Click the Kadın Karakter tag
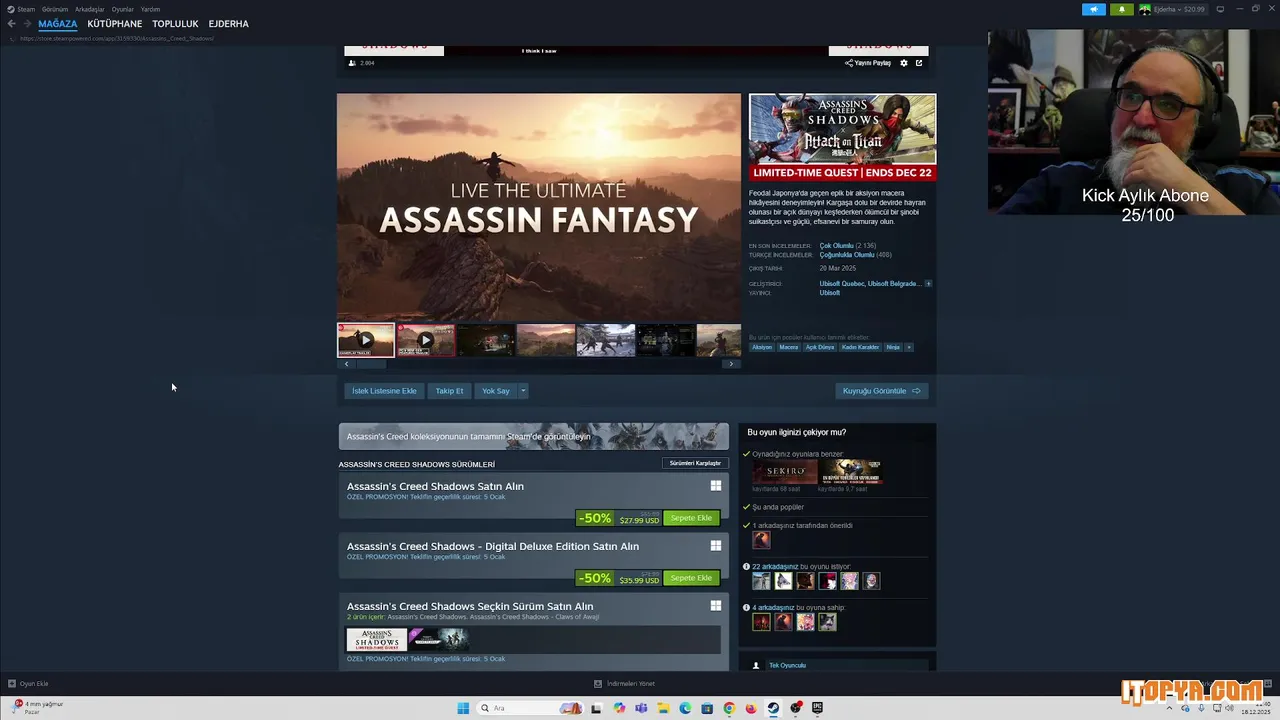The width and height of the screenshot is (1280, 720). point(860,347)
